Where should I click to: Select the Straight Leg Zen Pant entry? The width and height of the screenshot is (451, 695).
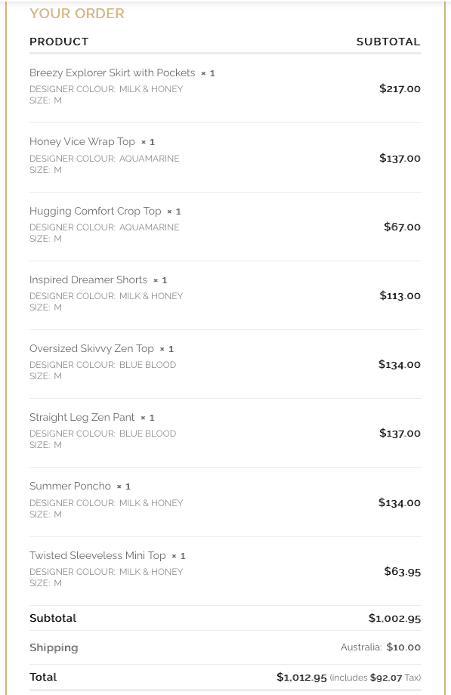tap(82, 418)
